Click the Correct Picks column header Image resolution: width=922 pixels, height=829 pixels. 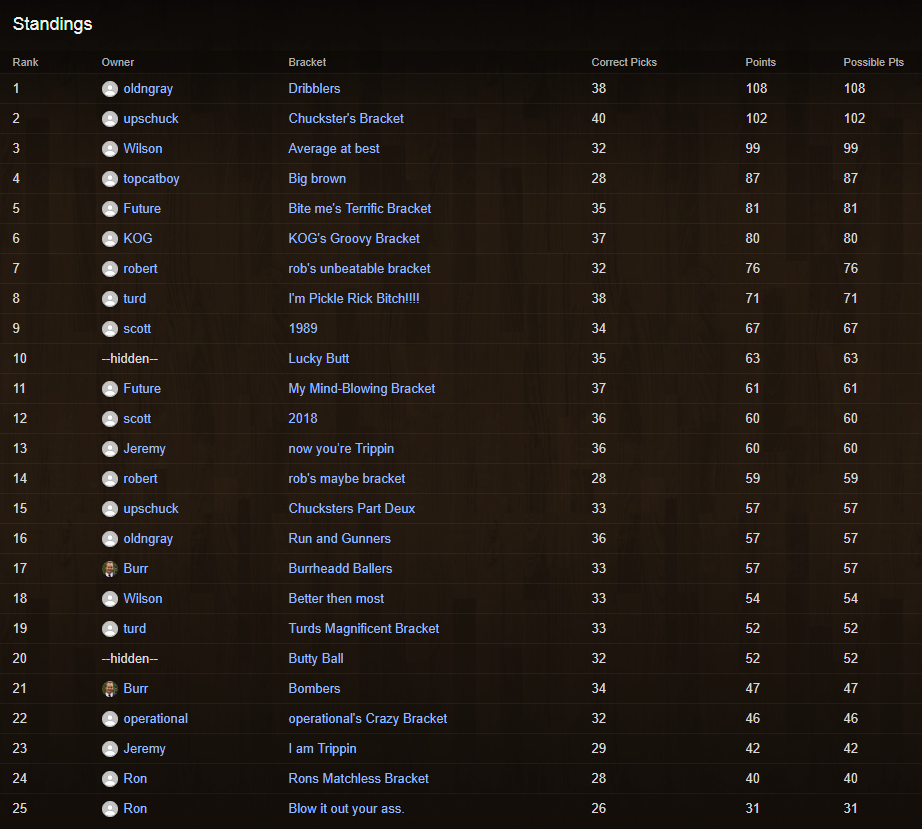(x=624, y=62)
